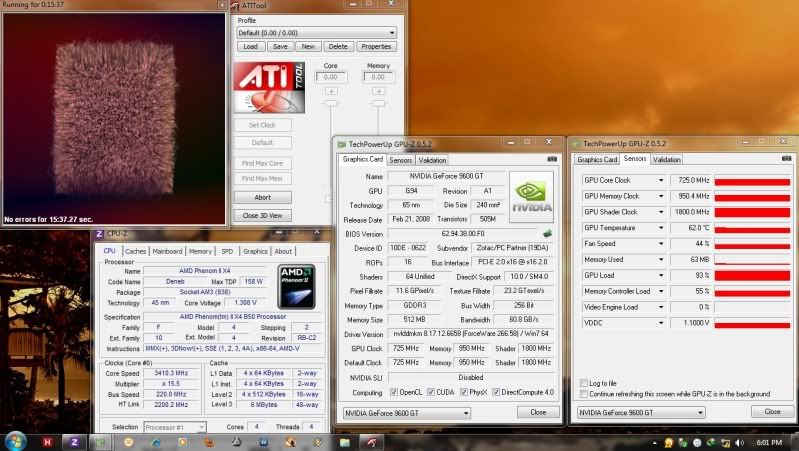Open the purple Z CPU-Z taskbar icon
Image resolution: width=799 pixels, height=451 pixels.
(74, 442)
